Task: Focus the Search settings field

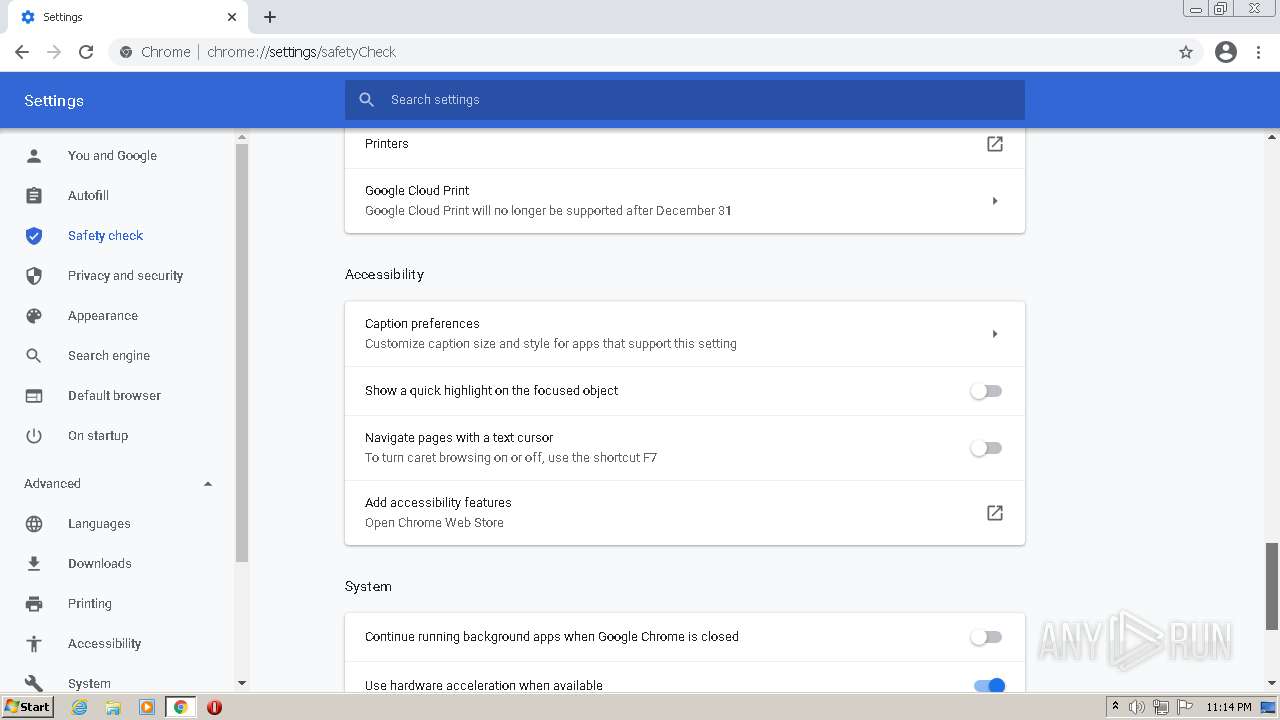Action: click(x=685, y=100)
